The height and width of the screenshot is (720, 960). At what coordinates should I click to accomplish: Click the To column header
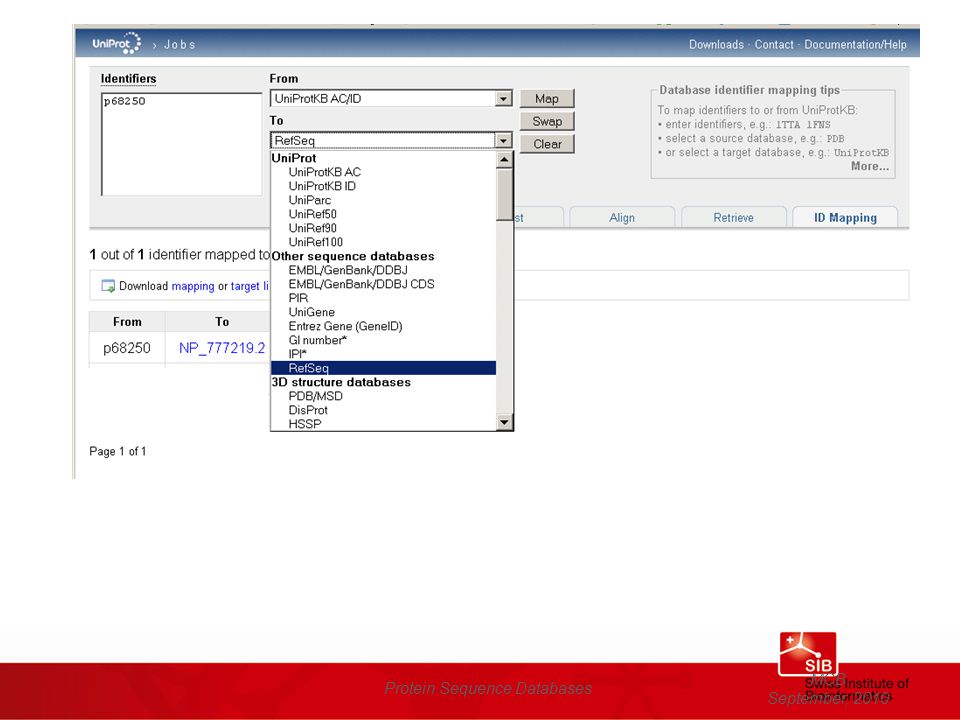pos(222,322)
